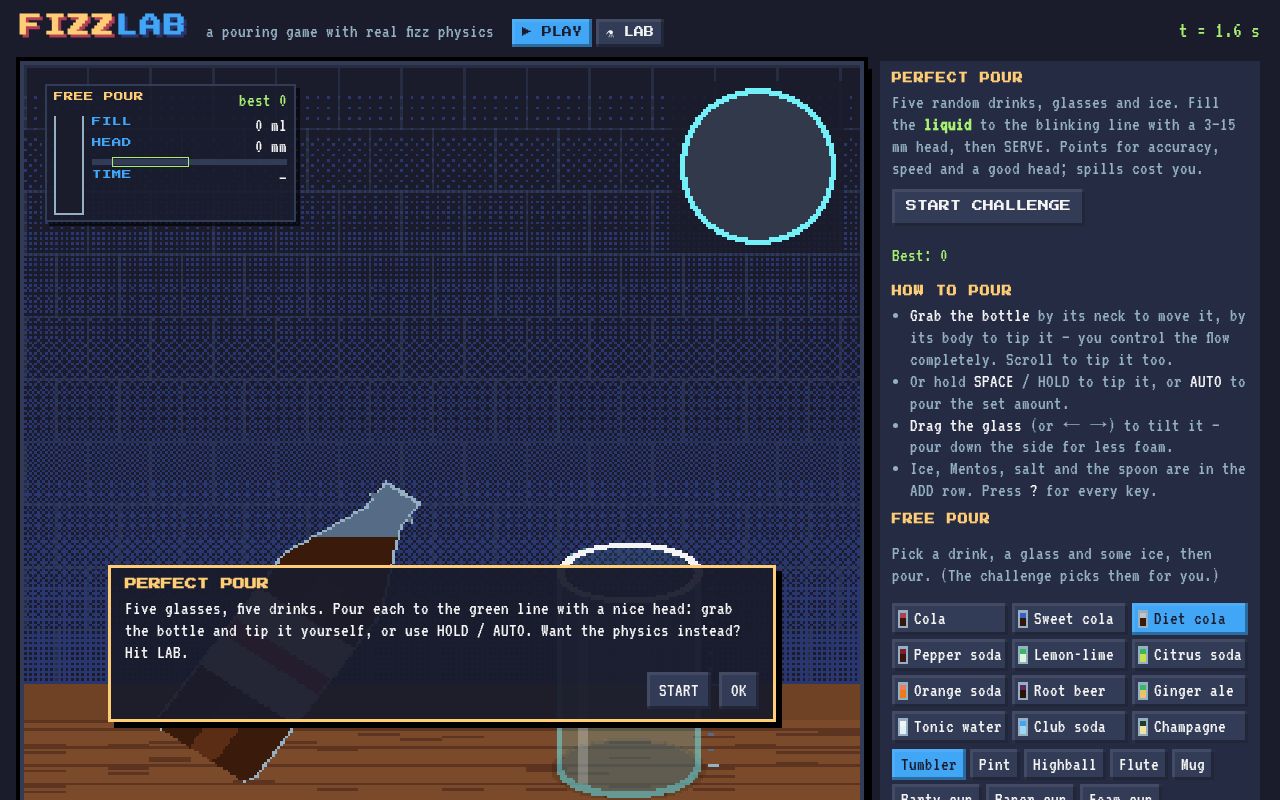Click the "a pouring game with real fizz physics" tagline
The width and height of the screenshot is (1280, 800).
pyautogui.click(x=350, y=32)
